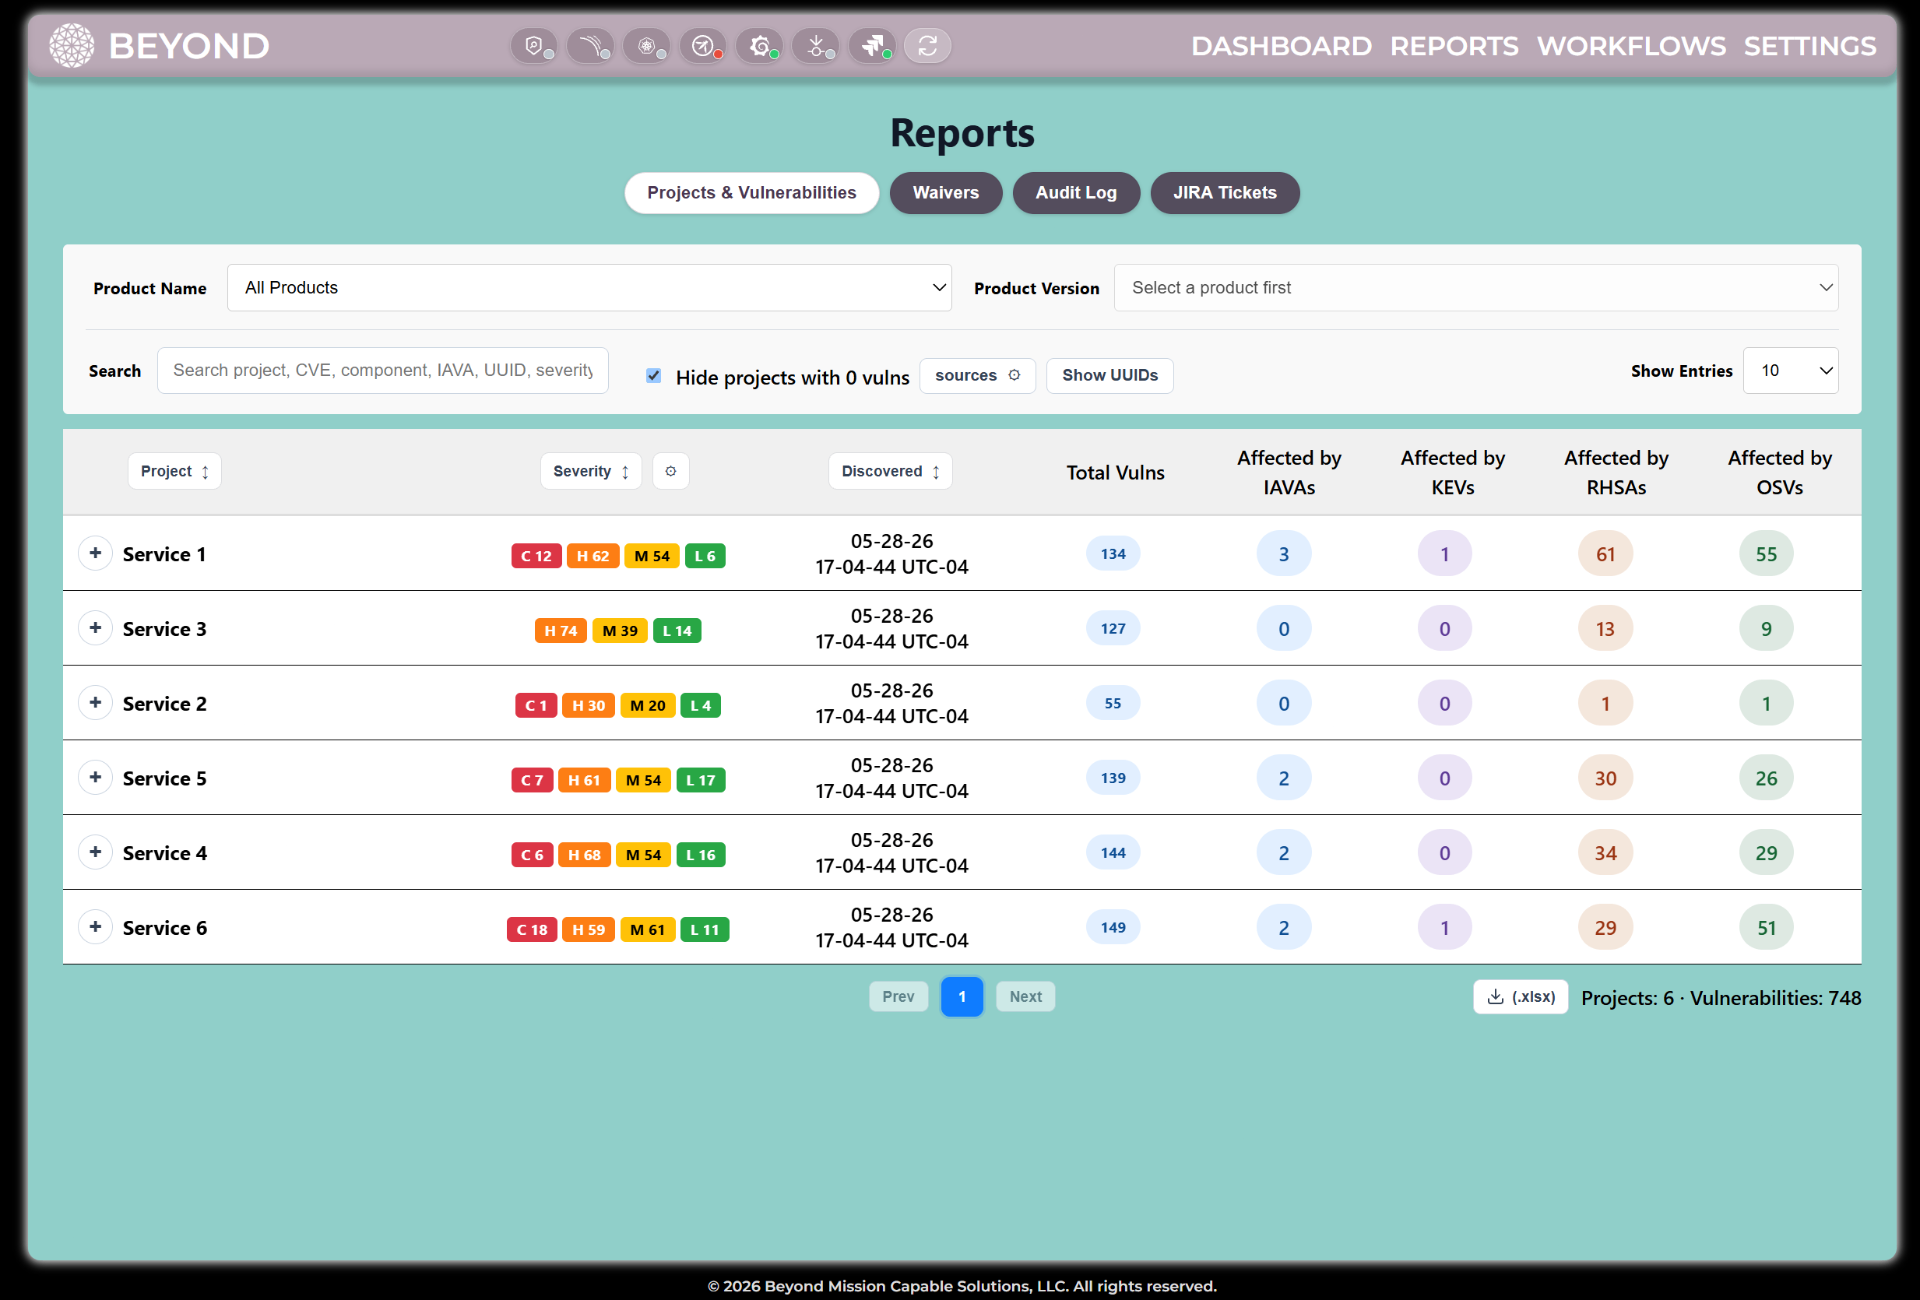
Task: Click the Service 5 project name
Action: (165, 779)
